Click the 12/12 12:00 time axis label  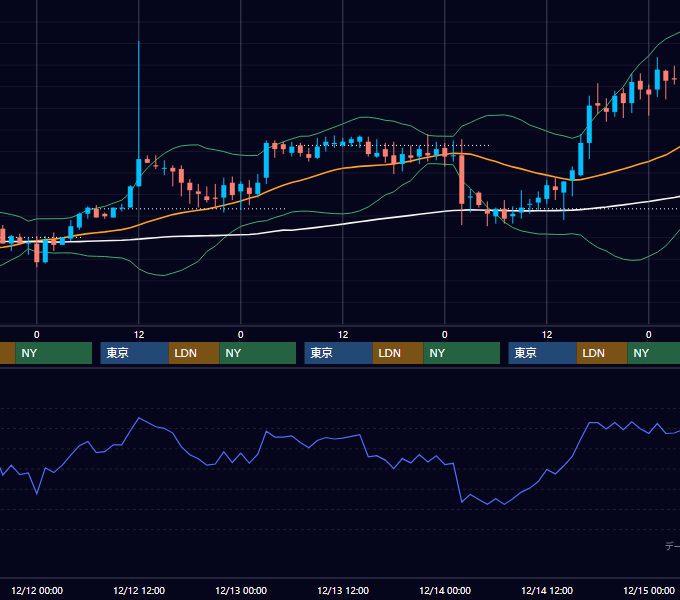tap(139, 590)
